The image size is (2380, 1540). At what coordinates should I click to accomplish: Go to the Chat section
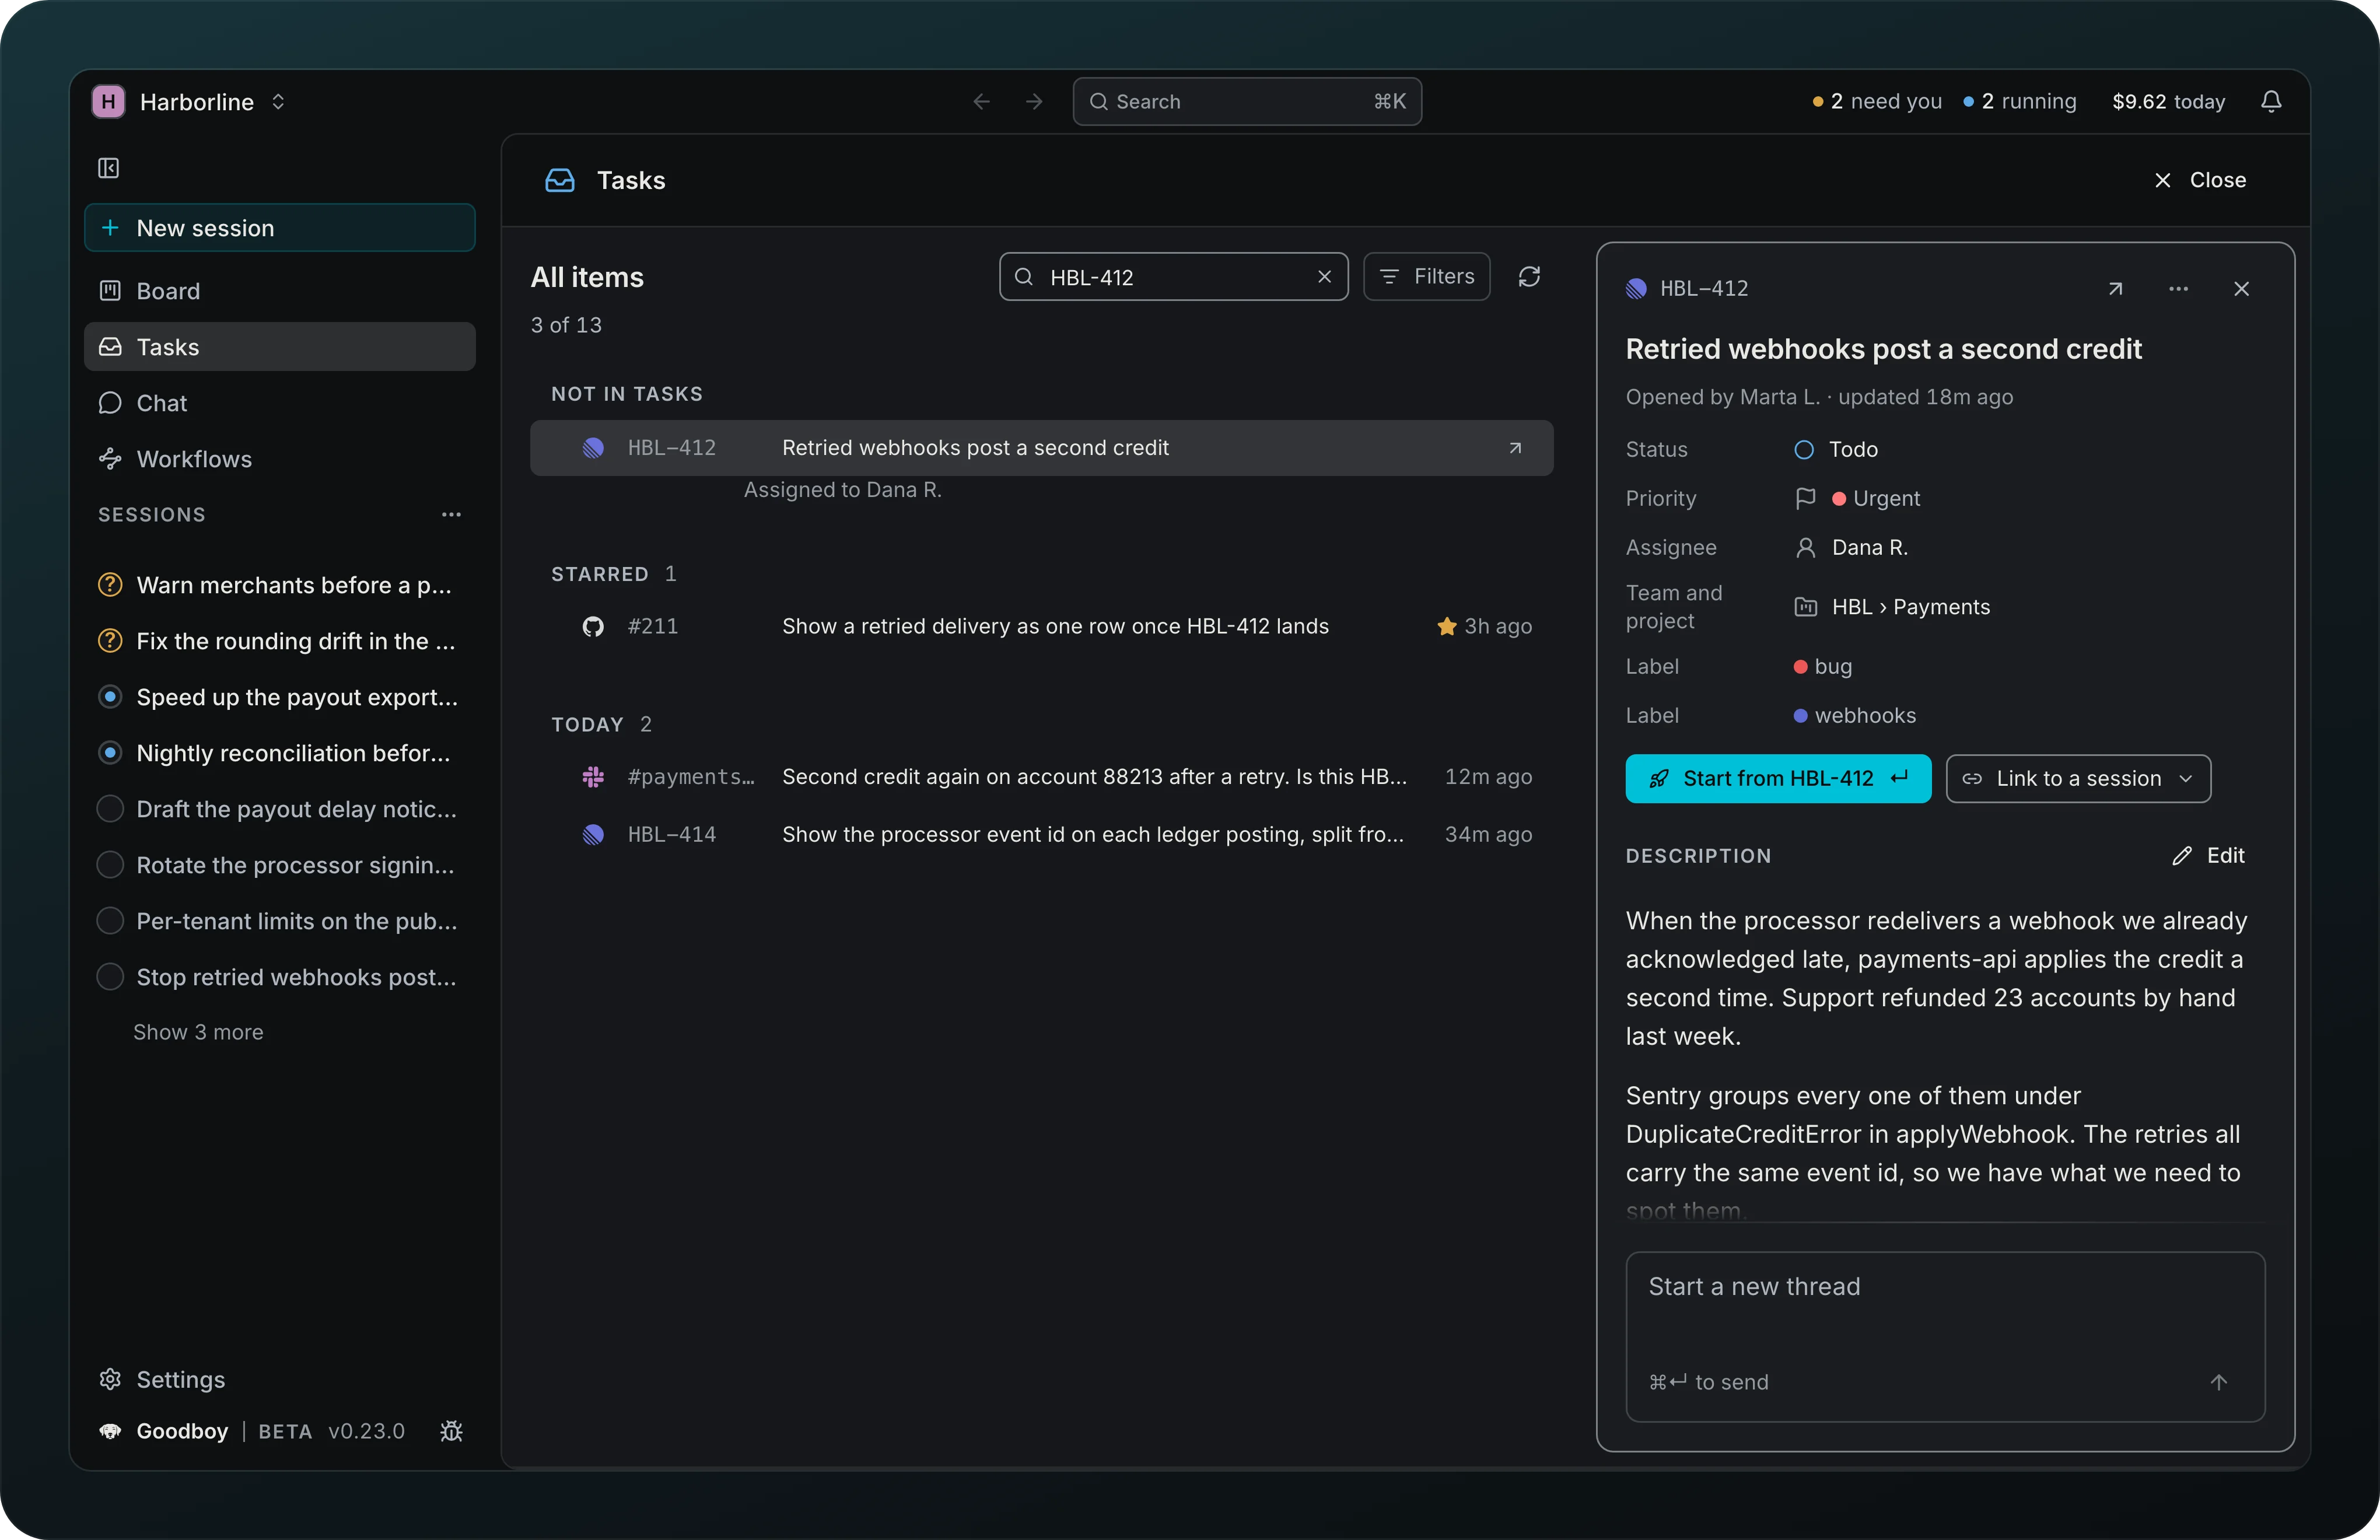point(280,403)
